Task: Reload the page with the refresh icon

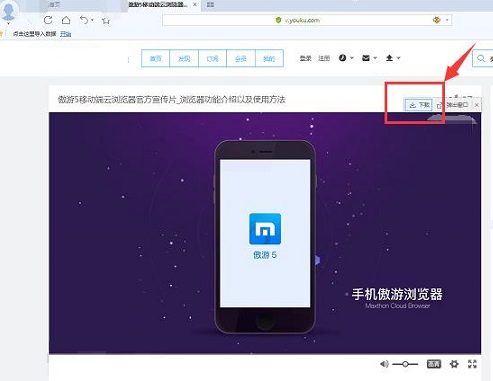Action: pos(48,20)
